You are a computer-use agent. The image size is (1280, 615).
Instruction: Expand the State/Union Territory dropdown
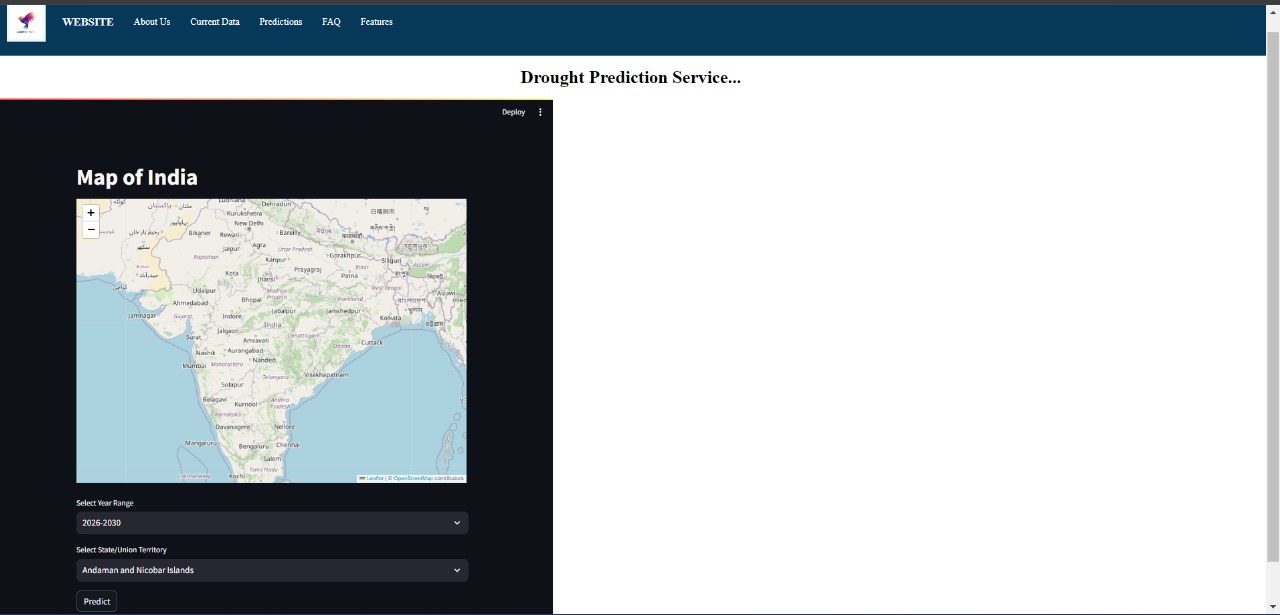(272, 570)
